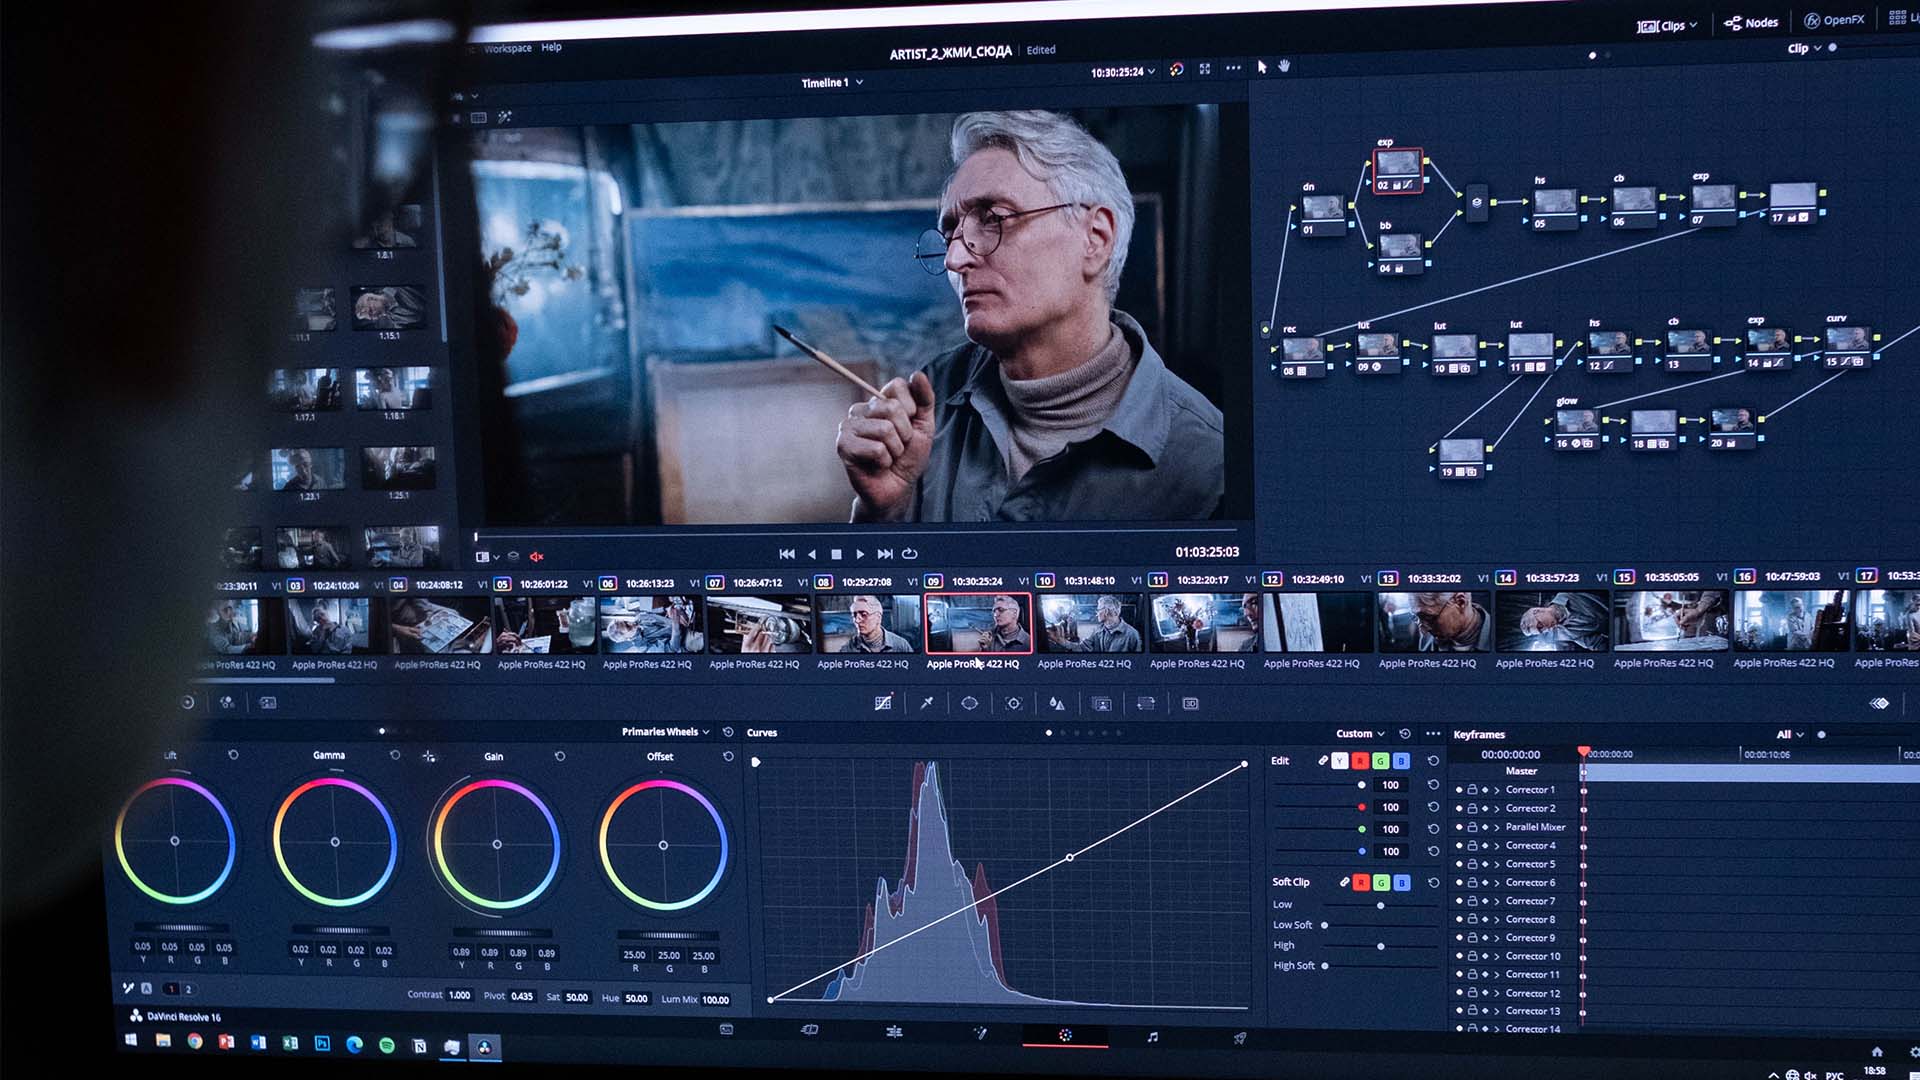Open the Tracker palette icon

pos(1013,703)
